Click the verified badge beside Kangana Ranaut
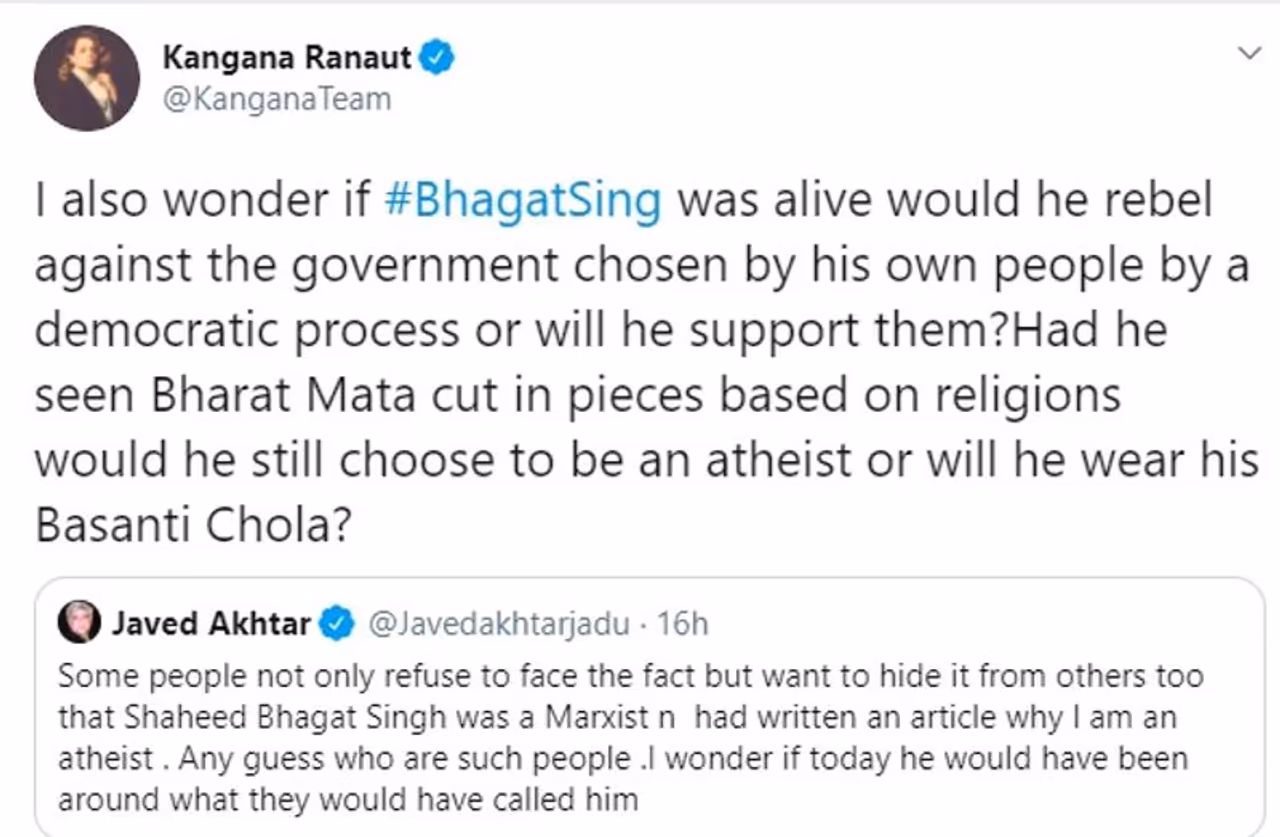1280x837 pixels. tap(437, 57)
